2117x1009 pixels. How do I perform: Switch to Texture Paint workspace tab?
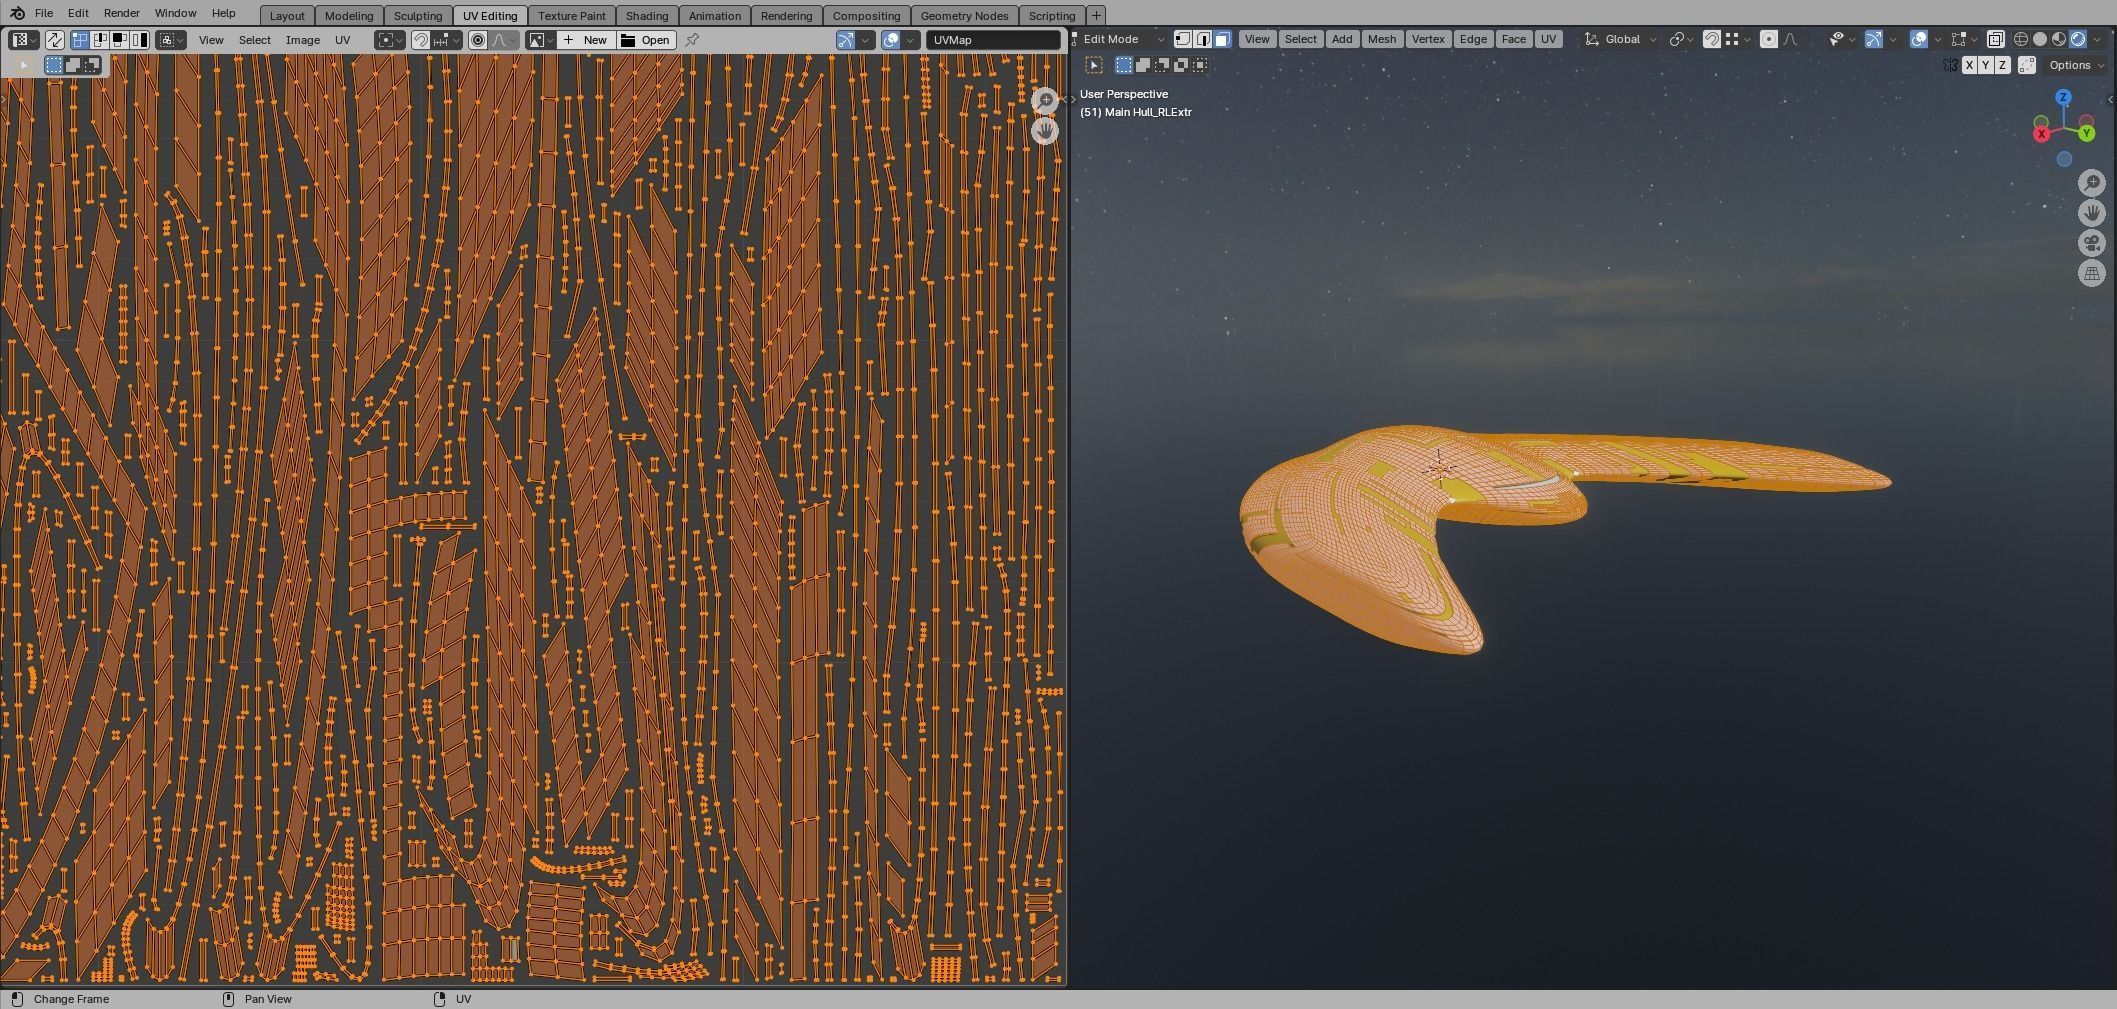[x=572, y=16]
